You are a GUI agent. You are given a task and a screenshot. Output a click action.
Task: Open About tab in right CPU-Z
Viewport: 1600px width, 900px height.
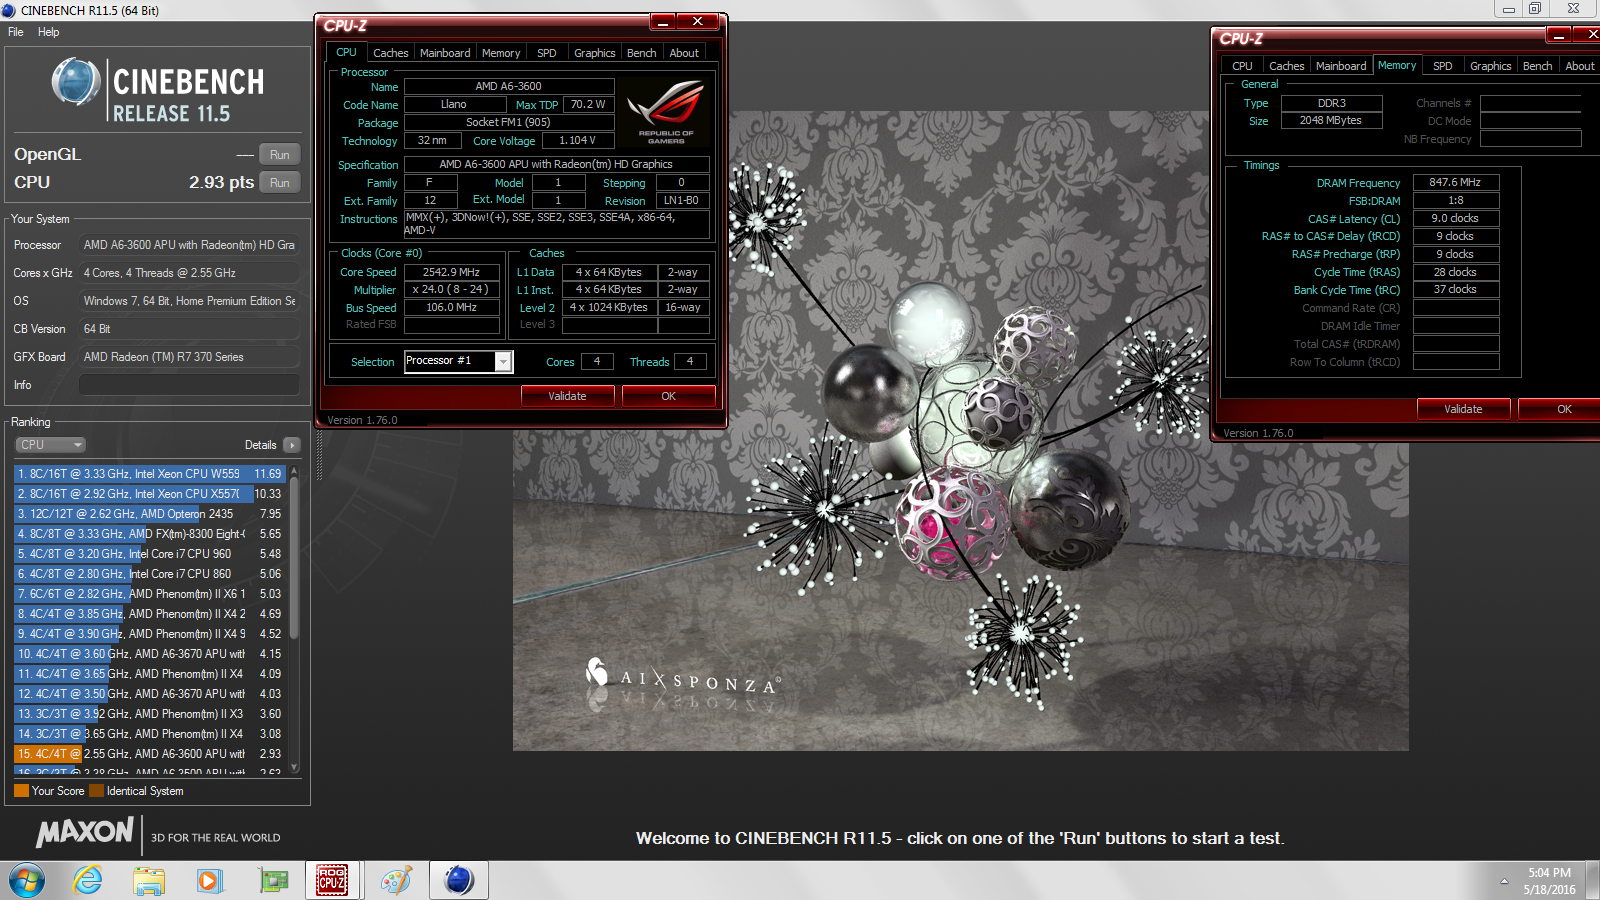click(x=1580, y=66)
